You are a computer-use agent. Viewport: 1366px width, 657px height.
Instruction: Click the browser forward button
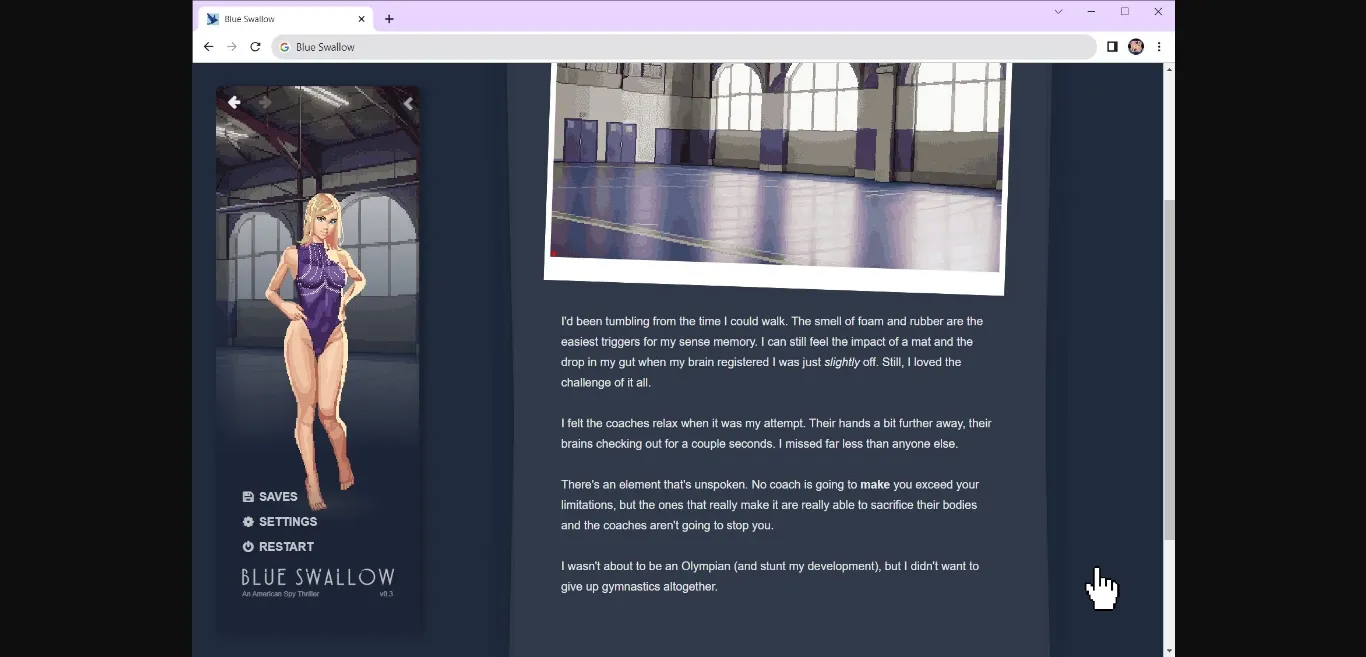coord(232,47)
